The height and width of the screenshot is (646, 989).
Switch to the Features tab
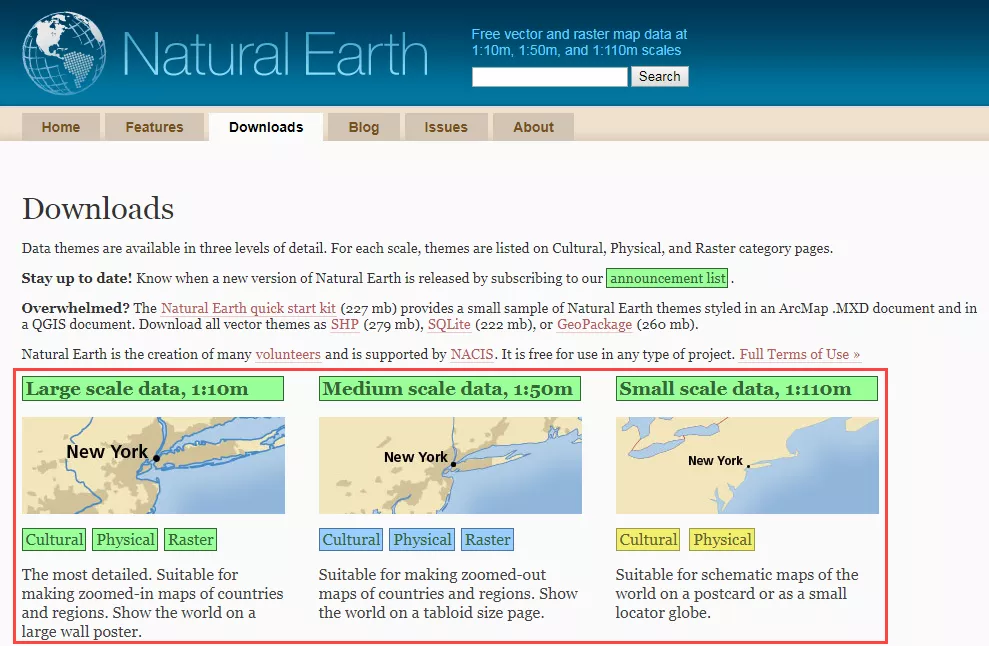coord(154,127)
